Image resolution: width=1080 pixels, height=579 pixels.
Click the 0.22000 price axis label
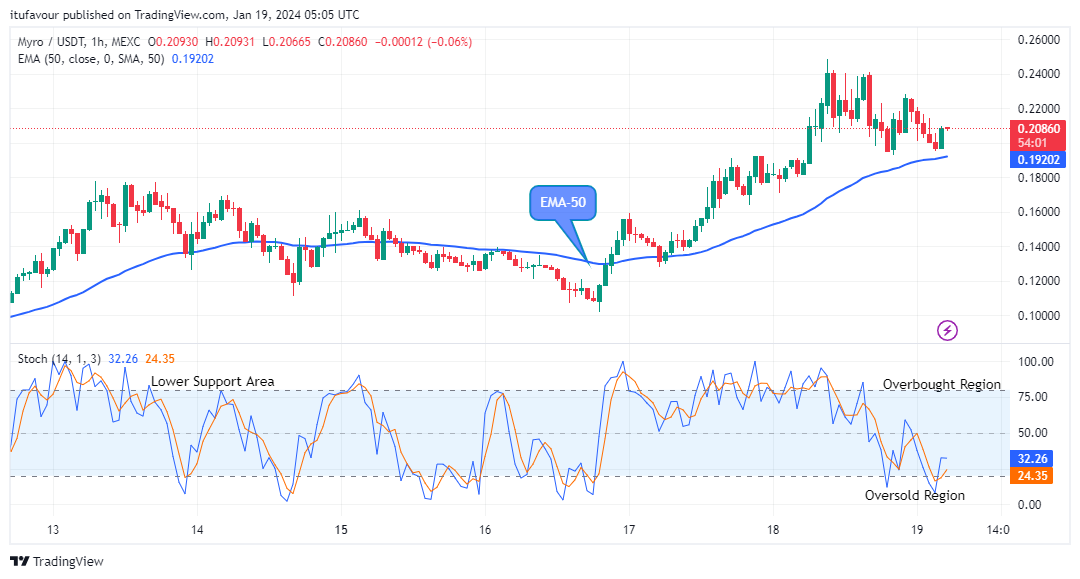coord(1039,109)
